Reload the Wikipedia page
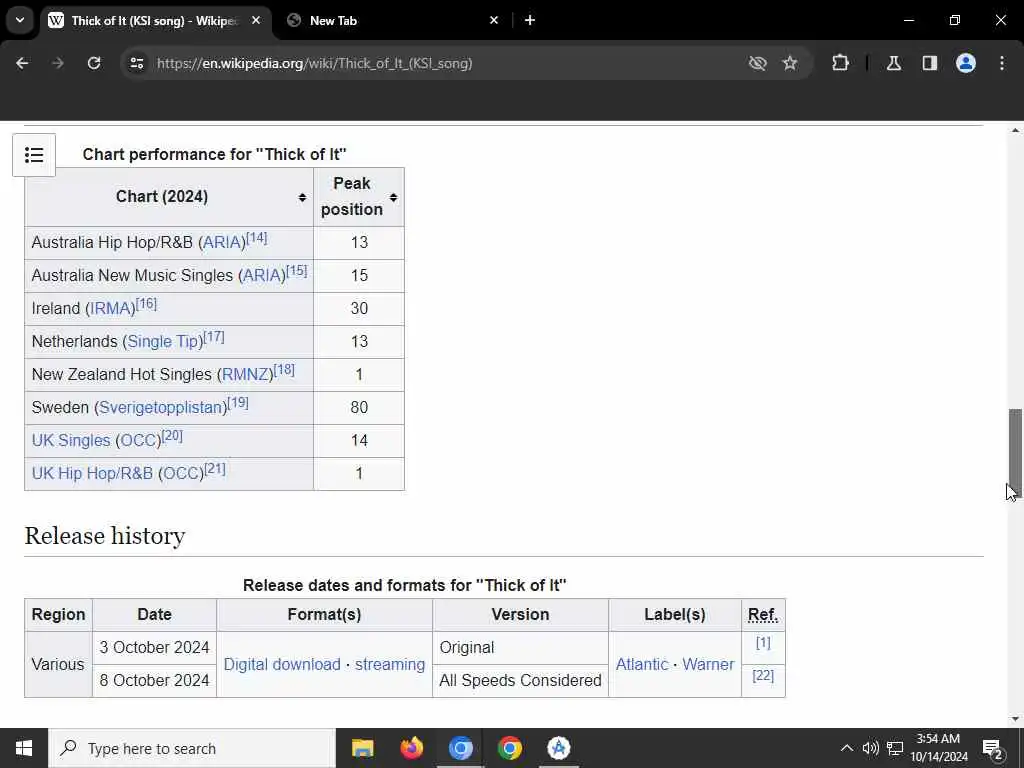Screen dimensions: 1024x768 click(94, 63)
